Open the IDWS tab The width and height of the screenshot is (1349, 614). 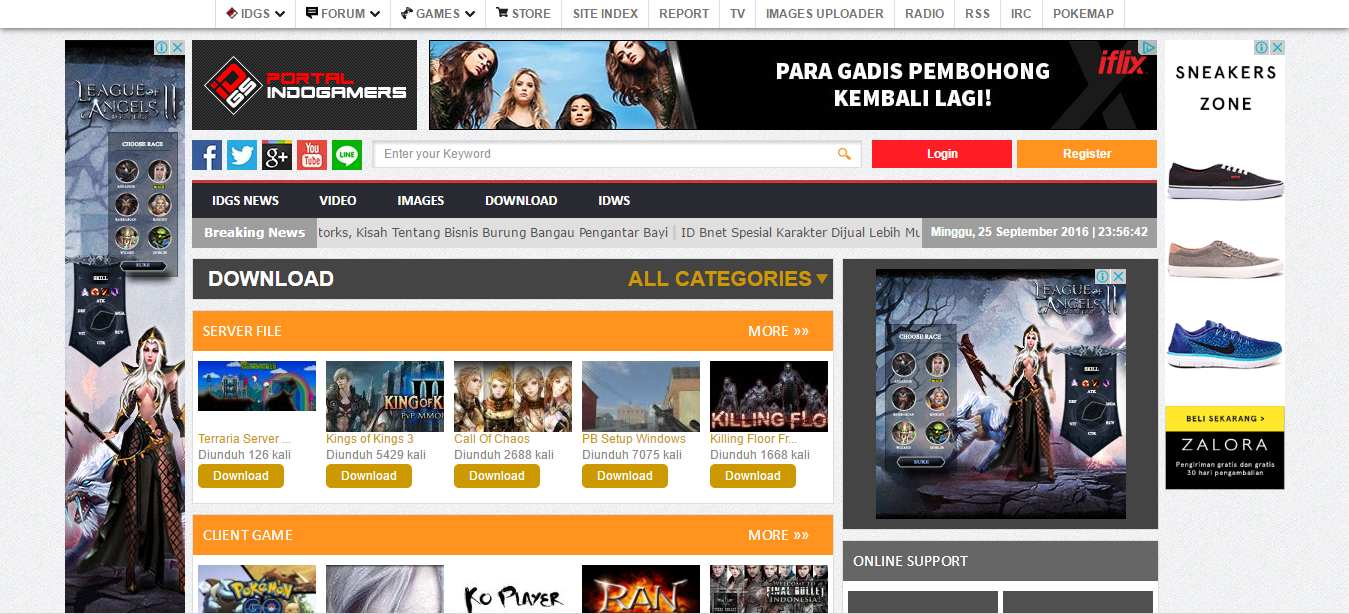[614, 200]
